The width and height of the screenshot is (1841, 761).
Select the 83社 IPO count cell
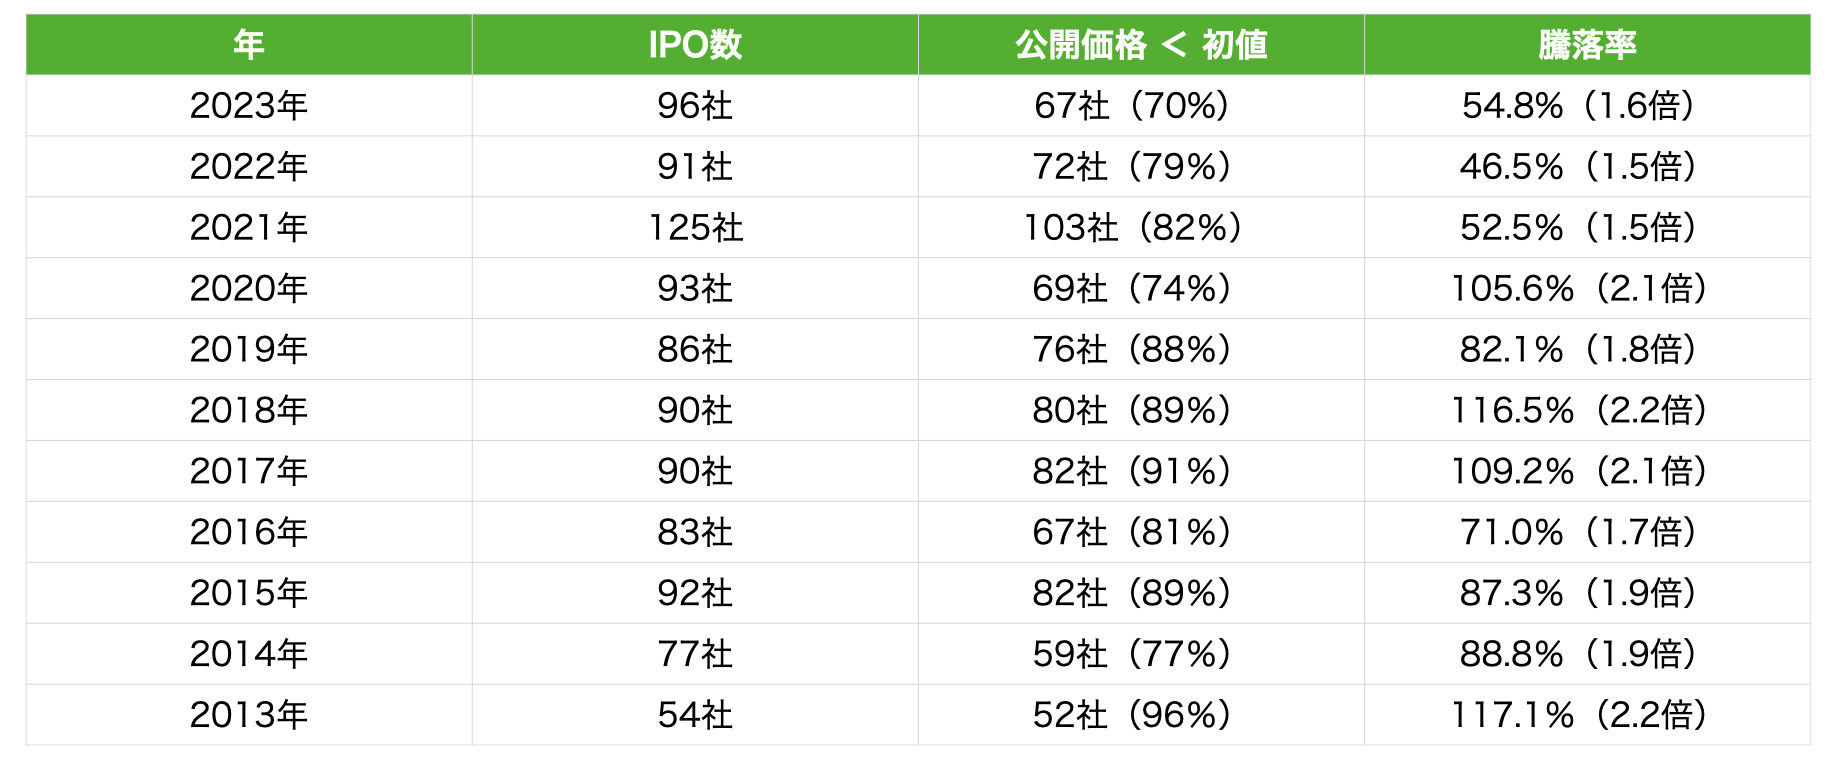(x=694, y=533)
